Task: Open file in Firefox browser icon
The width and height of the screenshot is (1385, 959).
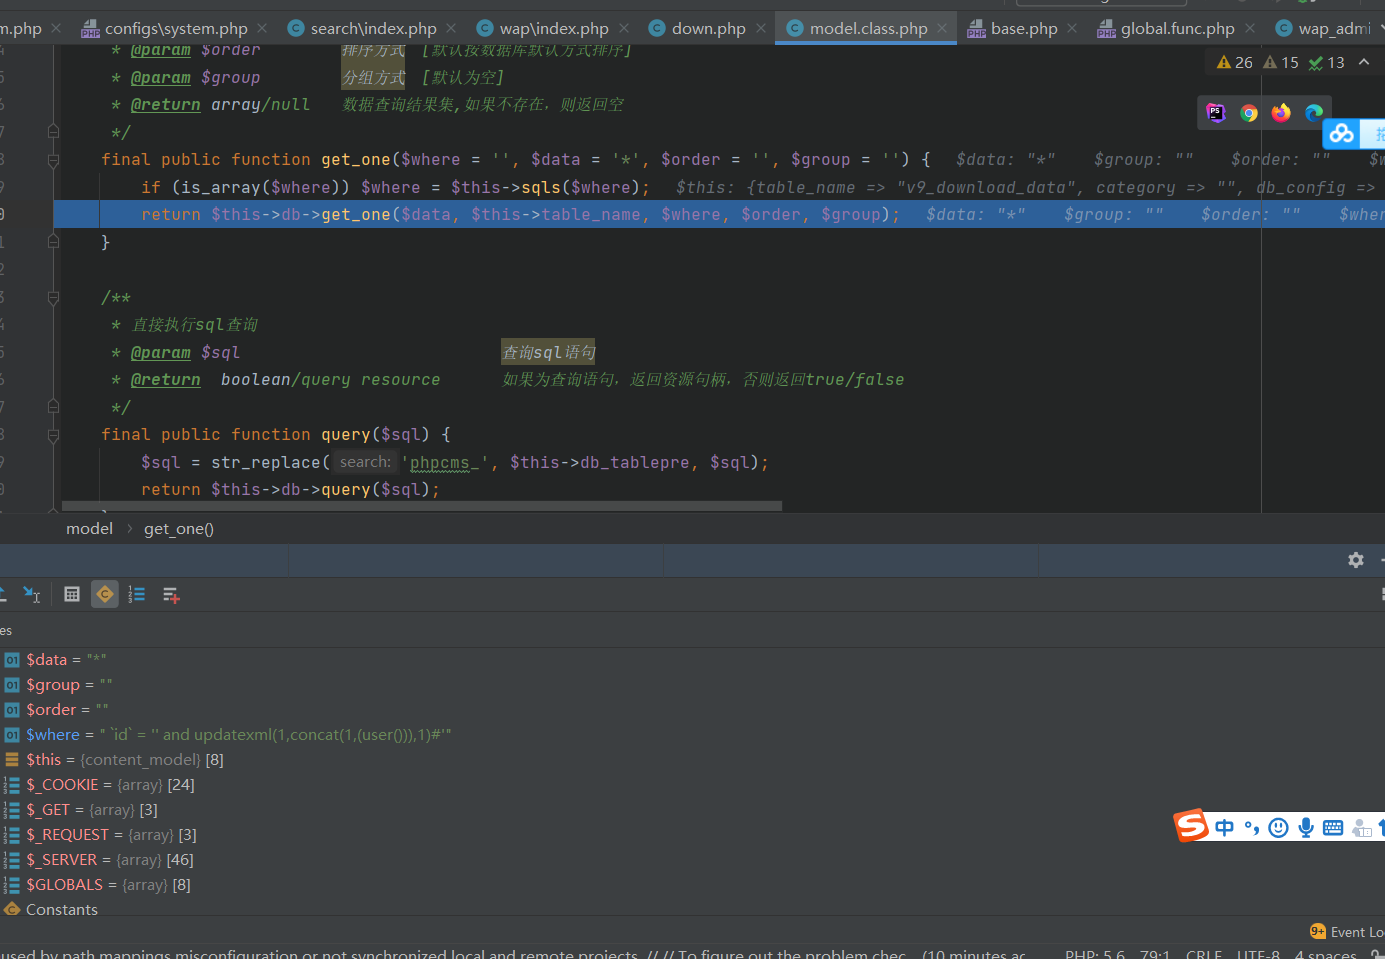Action: click(x=1281, y=113)
